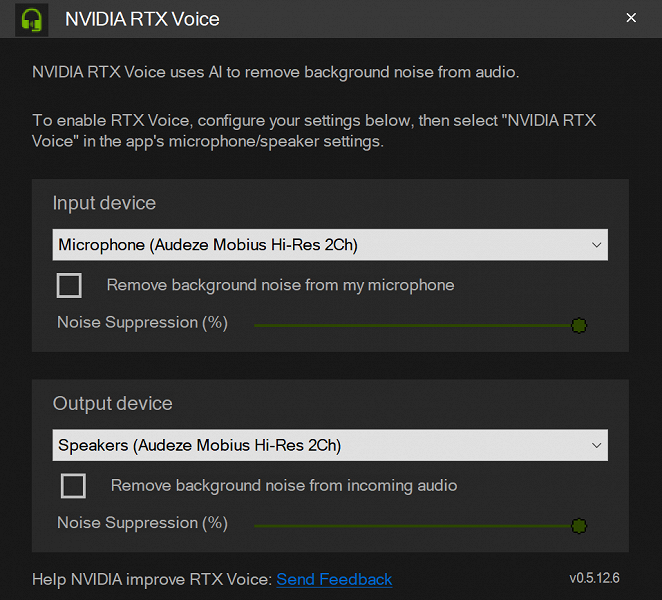This screenshot has height=600, width=662.
Task: Click the chevron arrow on the input device combo box
Action: pyautogui.click(x=596, y=245)
